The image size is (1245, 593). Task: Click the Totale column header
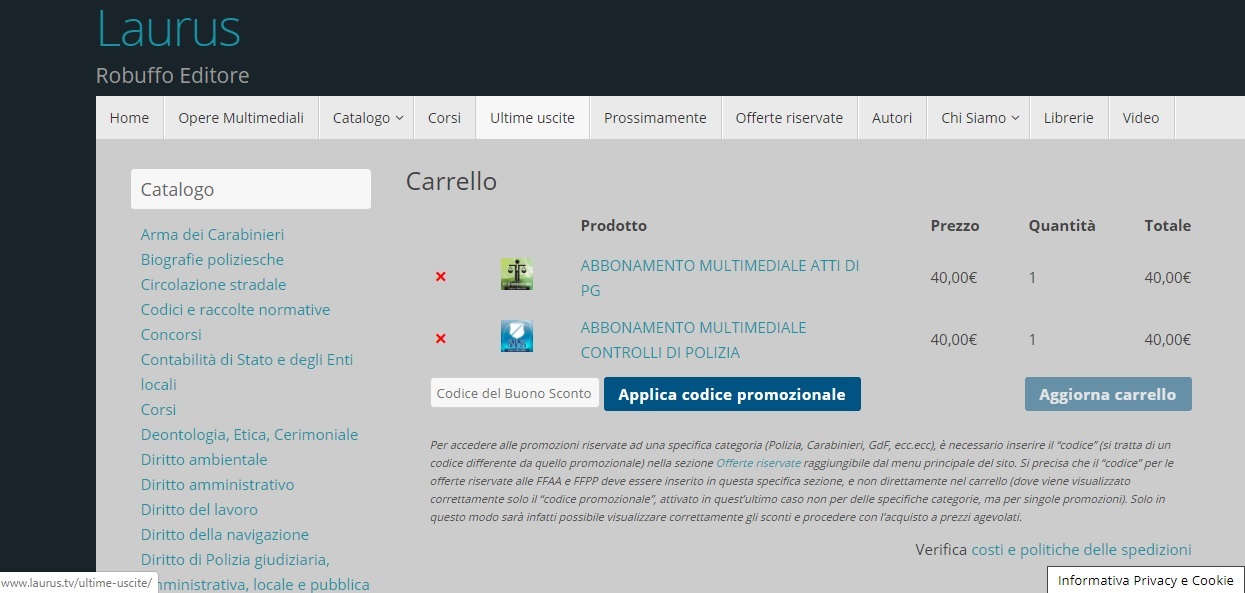click(1168, 226)
